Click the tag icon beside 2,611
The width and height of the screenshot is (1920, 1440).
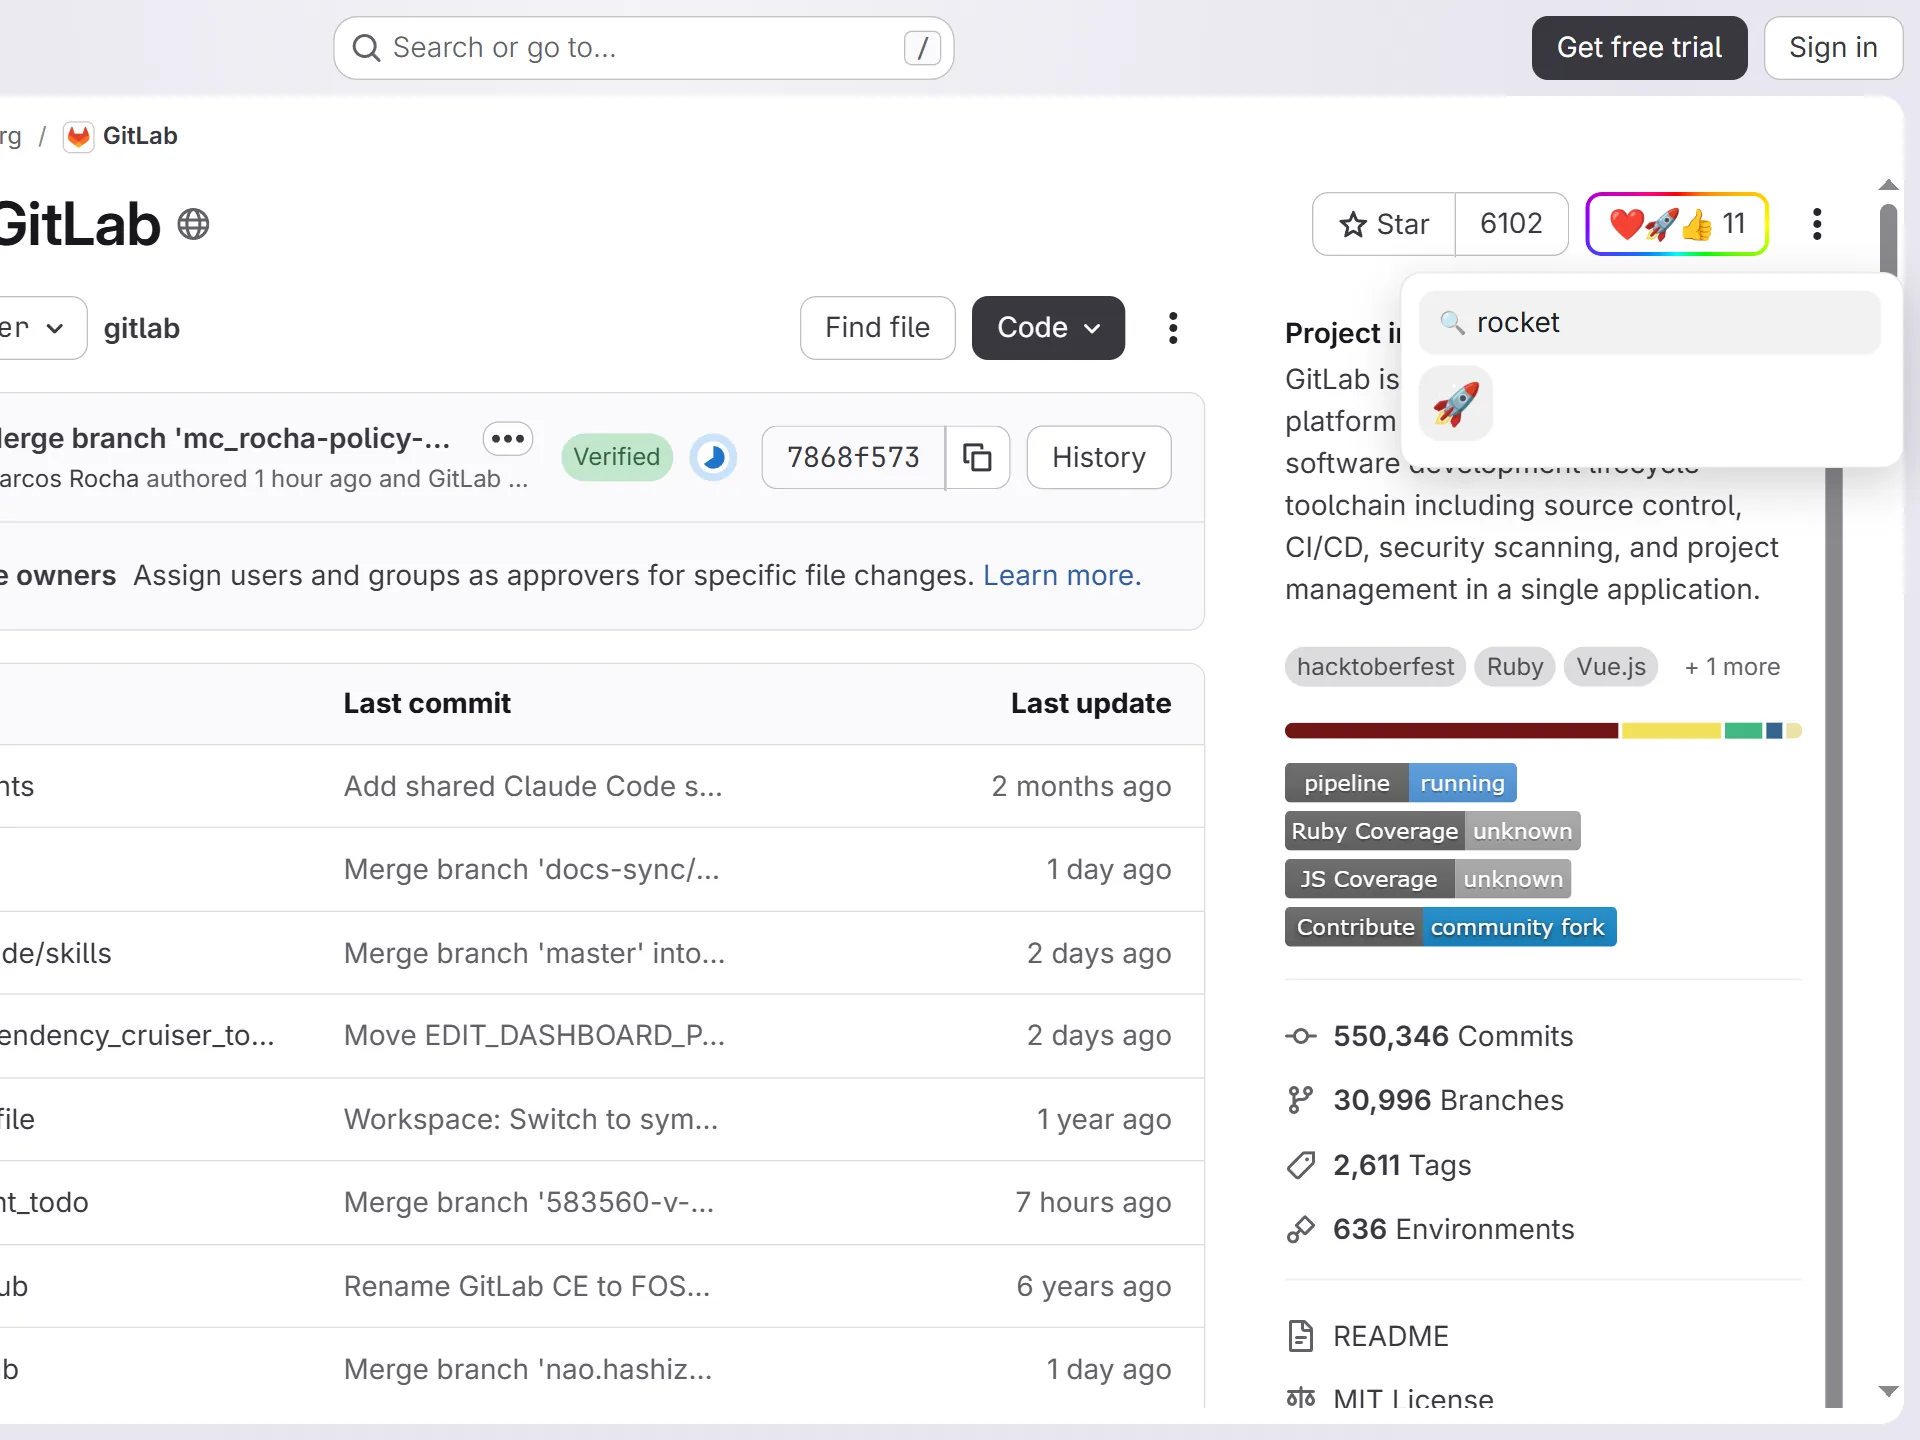click(1301, 1165)
